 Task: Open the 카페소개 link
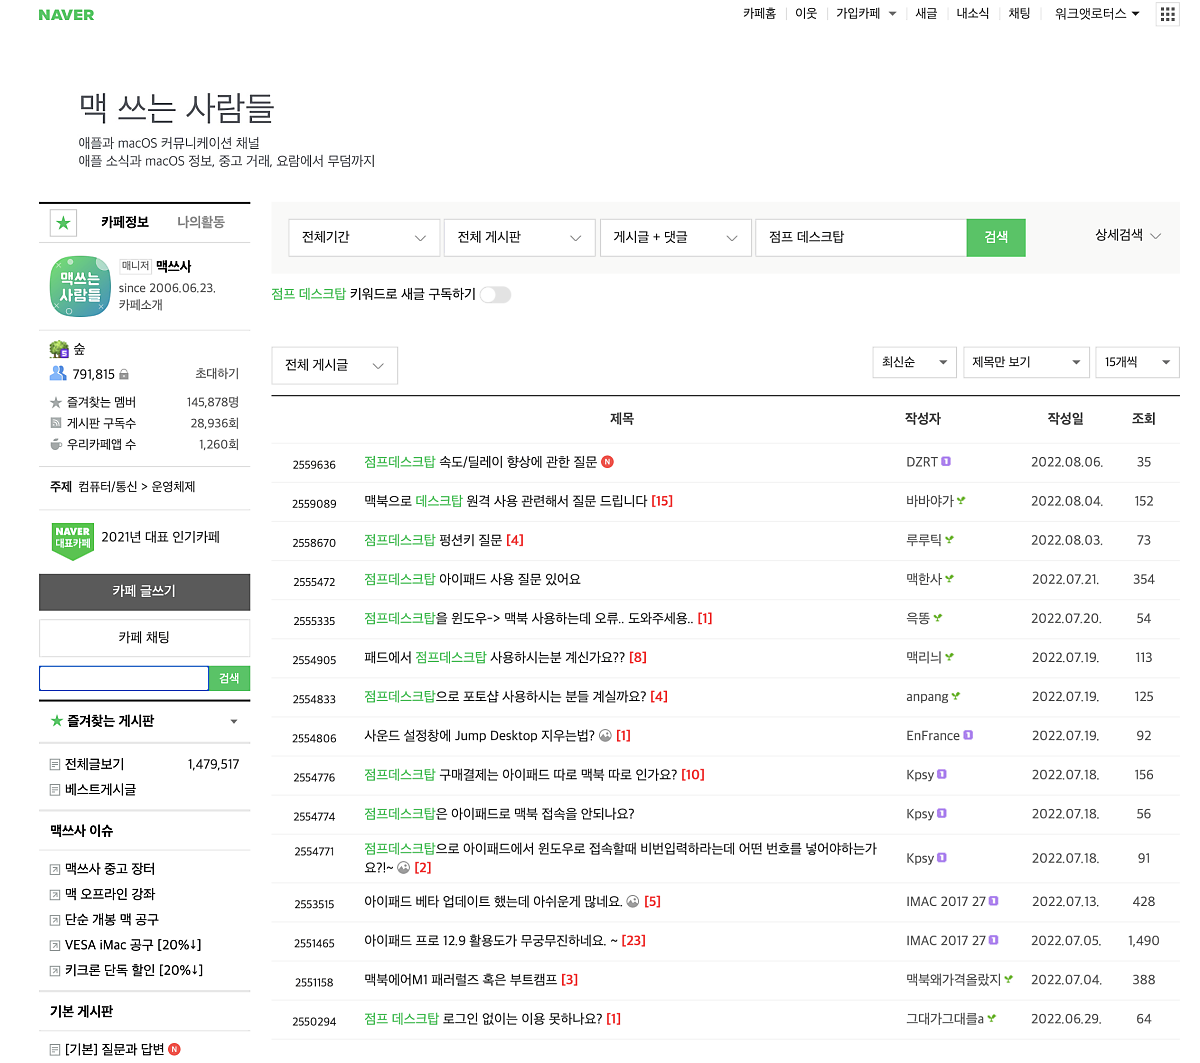[140, 305]
